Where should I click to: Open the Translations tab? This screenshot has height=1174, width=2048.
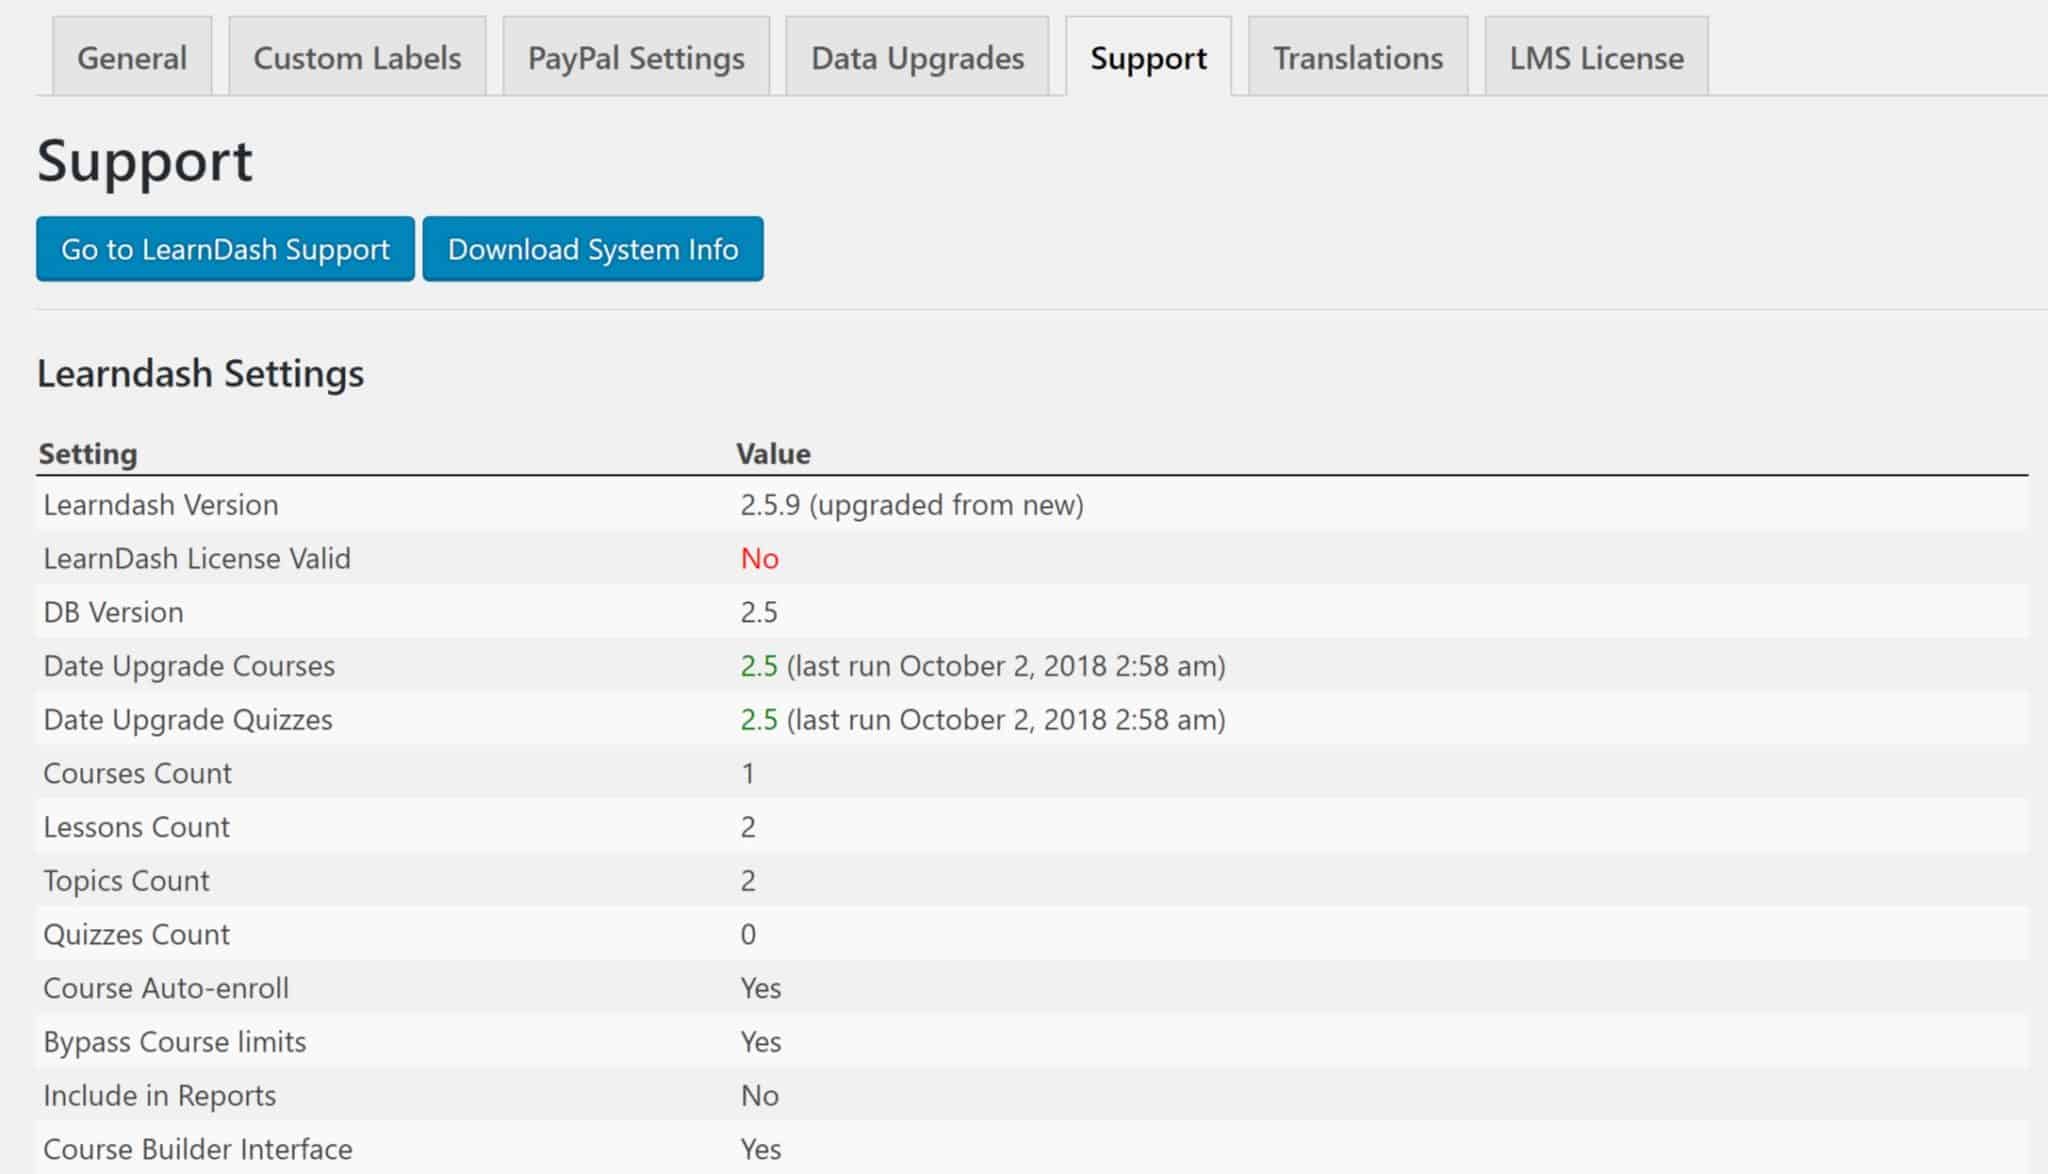click(1357, 58)
